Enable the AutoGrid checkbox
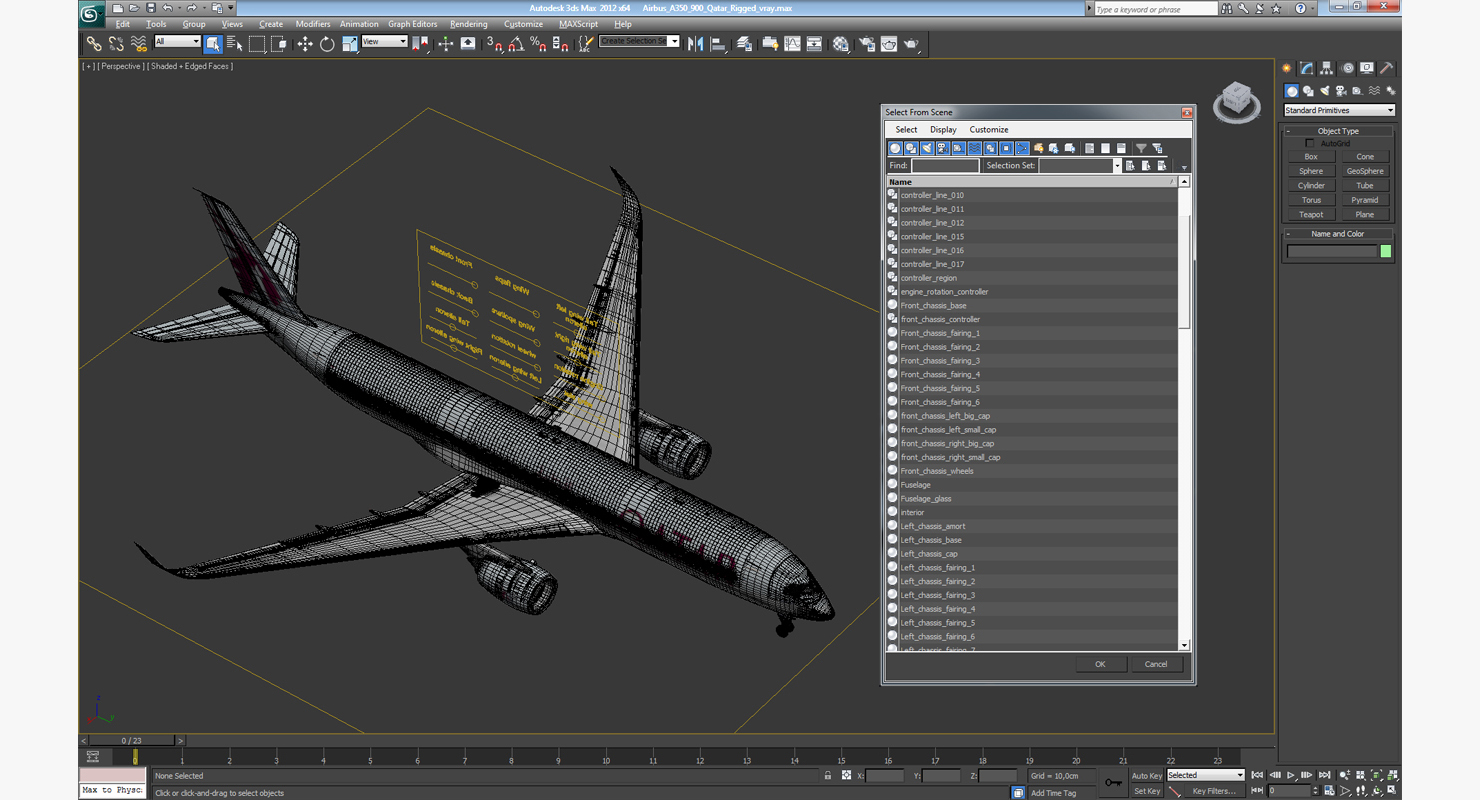 [1310, 143]
